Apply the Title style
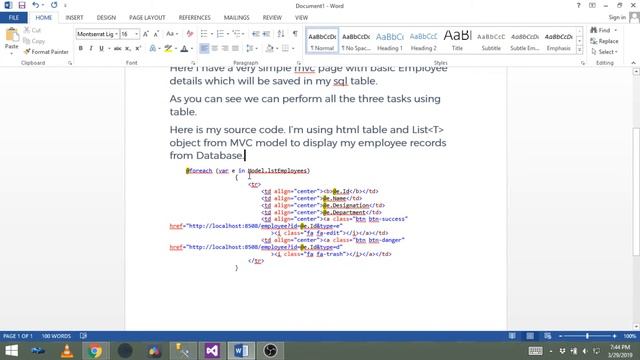 pyautogui.click(x=457, y=41)
